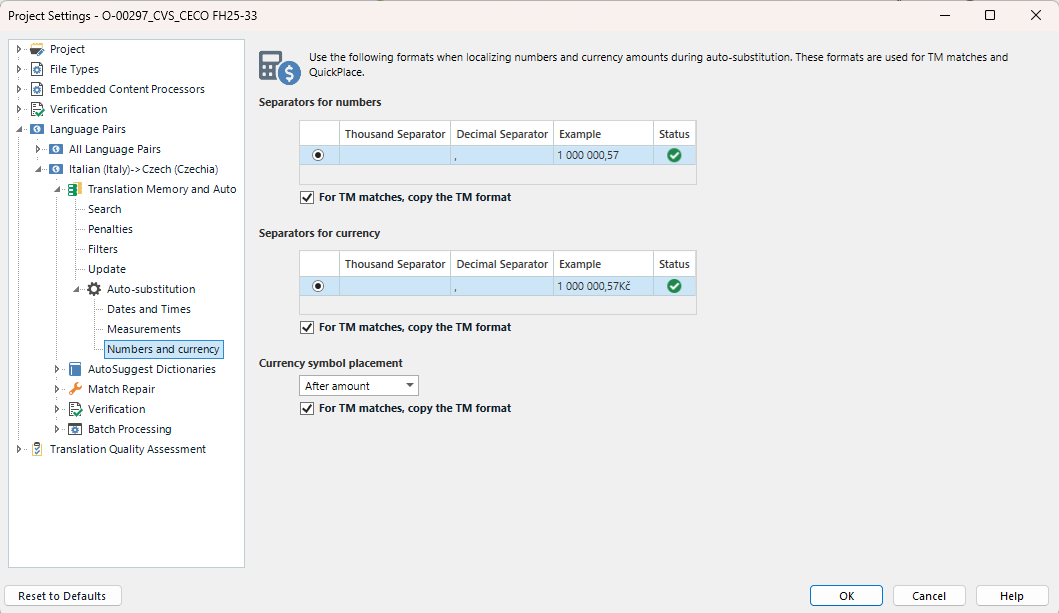1059x613 pixels.
Task: Click the green status check in numbers table
Action: (x=674, y=155)
